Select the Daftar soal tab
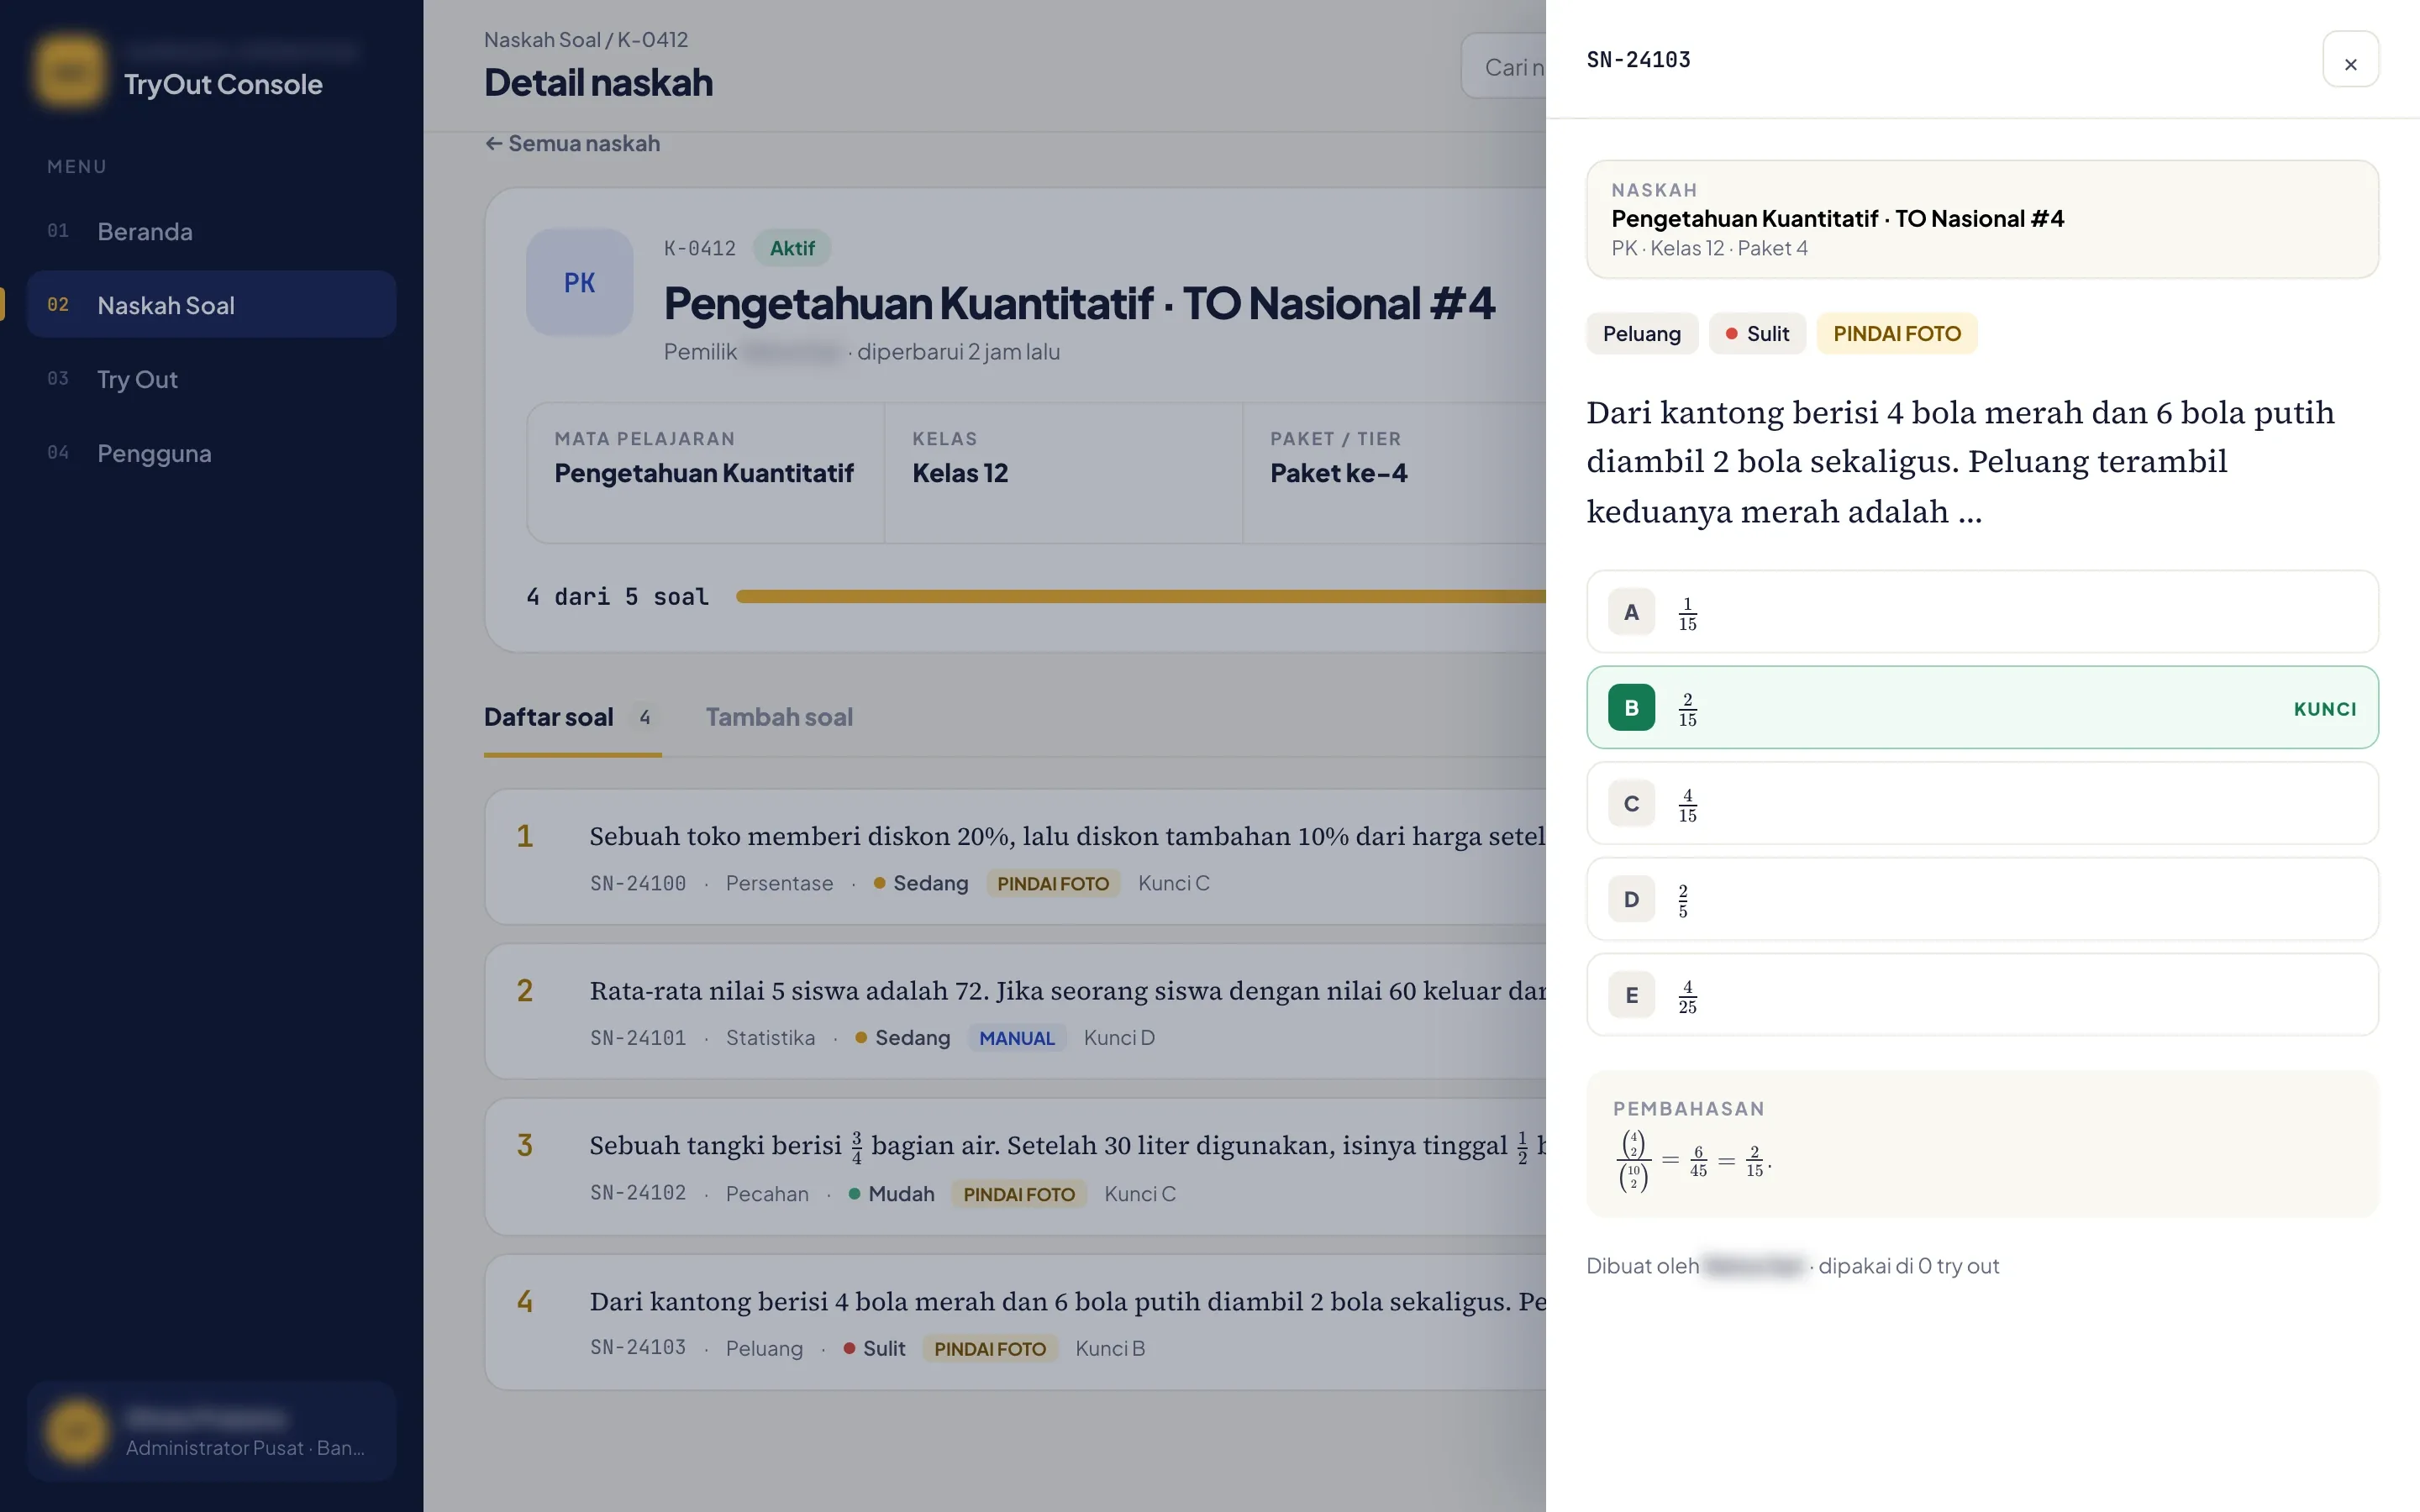The width and height of the screenshot is (2420, 1512). [572, 717]
